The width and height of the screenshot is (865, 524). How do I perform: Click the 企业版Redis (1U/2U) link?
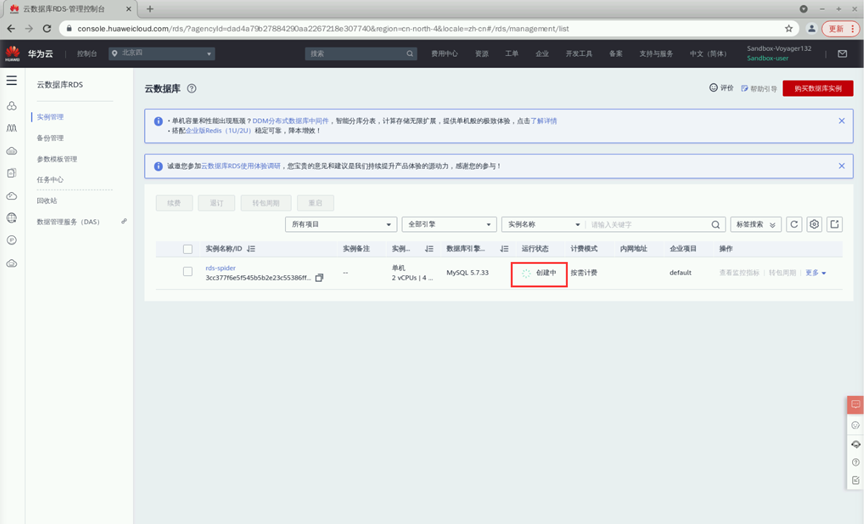tap(218, 131)
